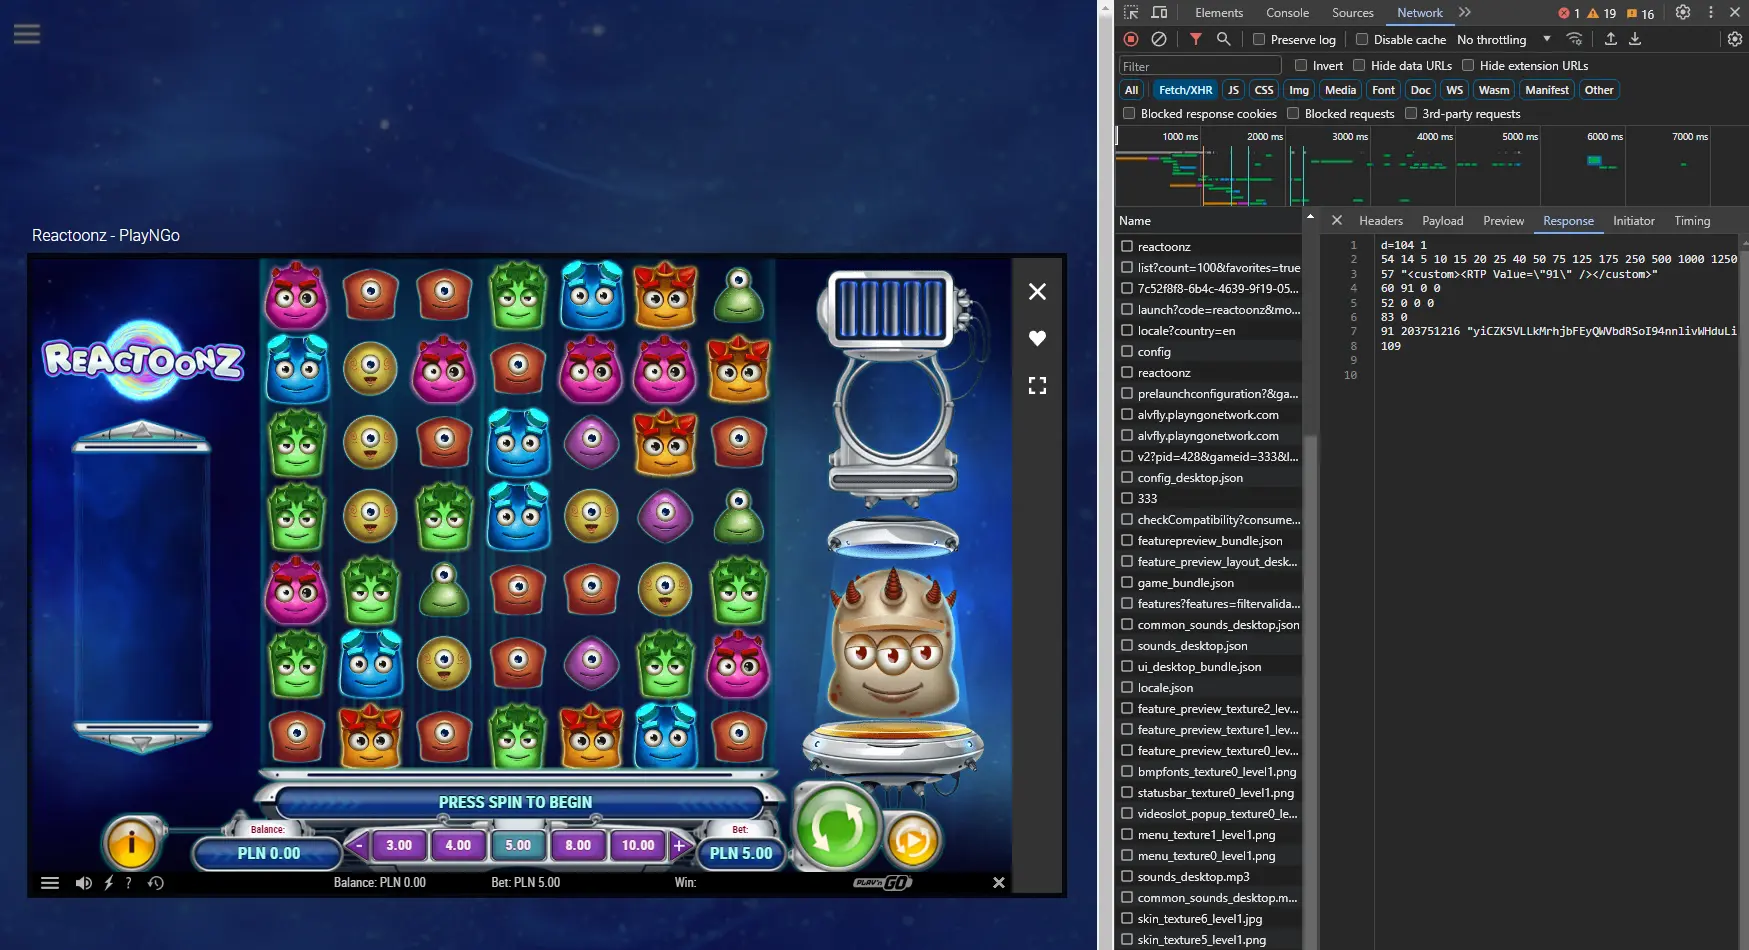The height and width of the screenshot is (950, 1749).
Task: Check Blocked response cookies checkbox
Action: pyautogui.click(x=1129, y=114)
